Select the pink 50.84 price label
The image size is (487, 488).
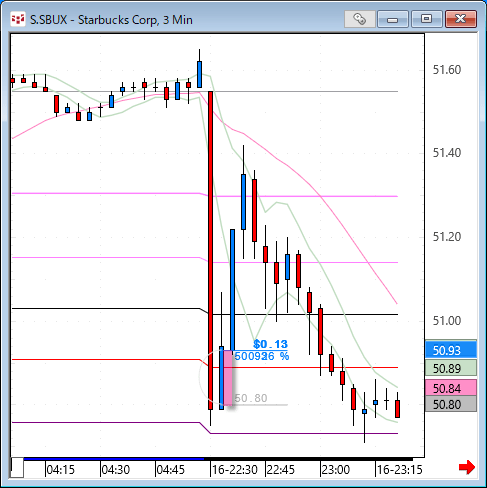[451, 388]
